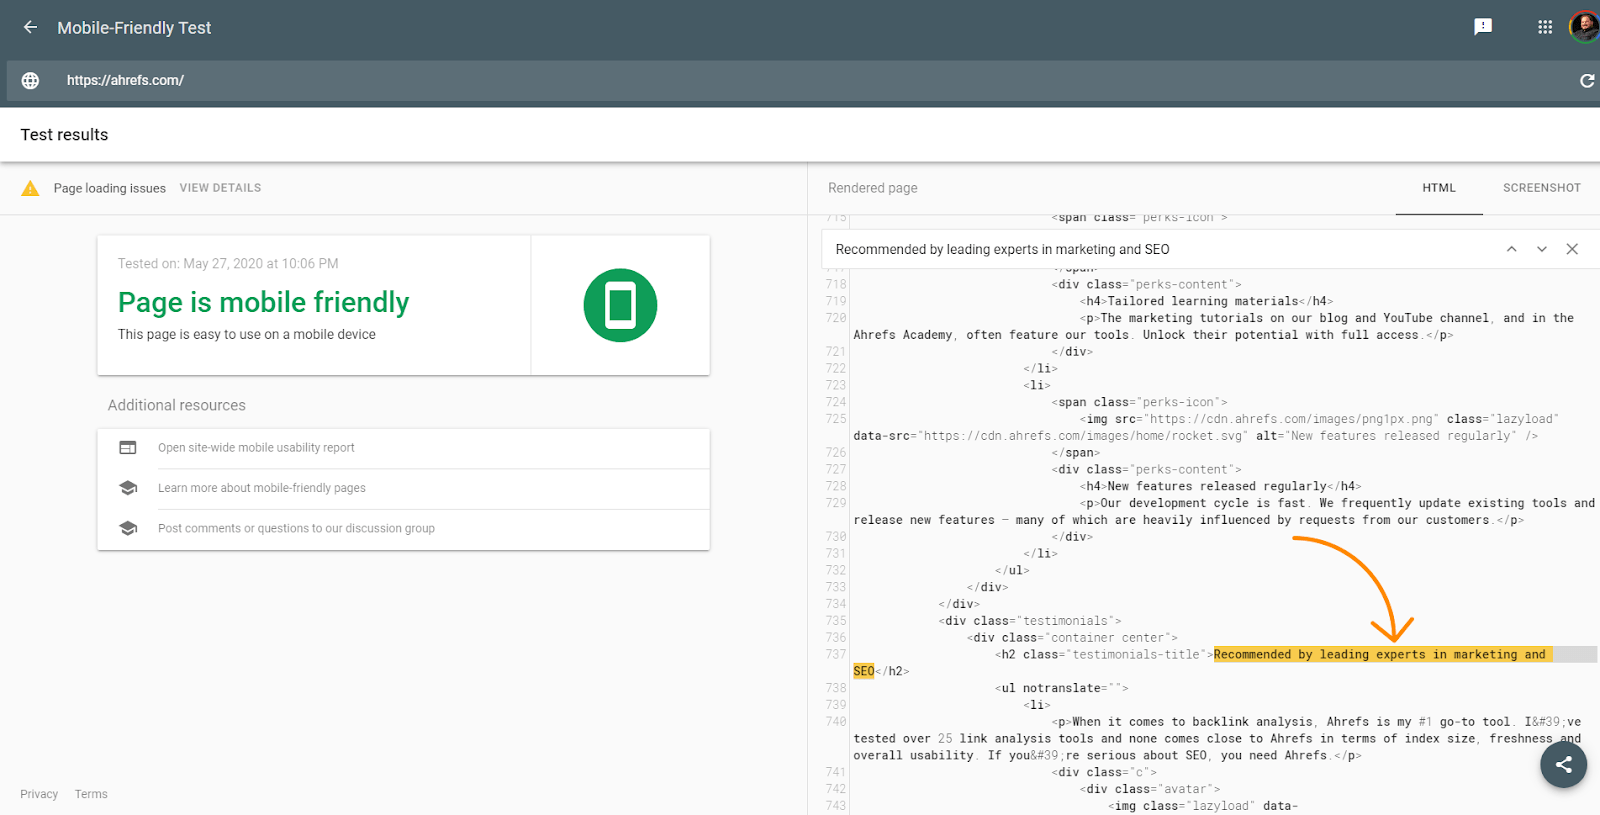Open Post comments discussion group link
Image resolution: width=1600 pixels, height=815 pixels.
[296, 528]
